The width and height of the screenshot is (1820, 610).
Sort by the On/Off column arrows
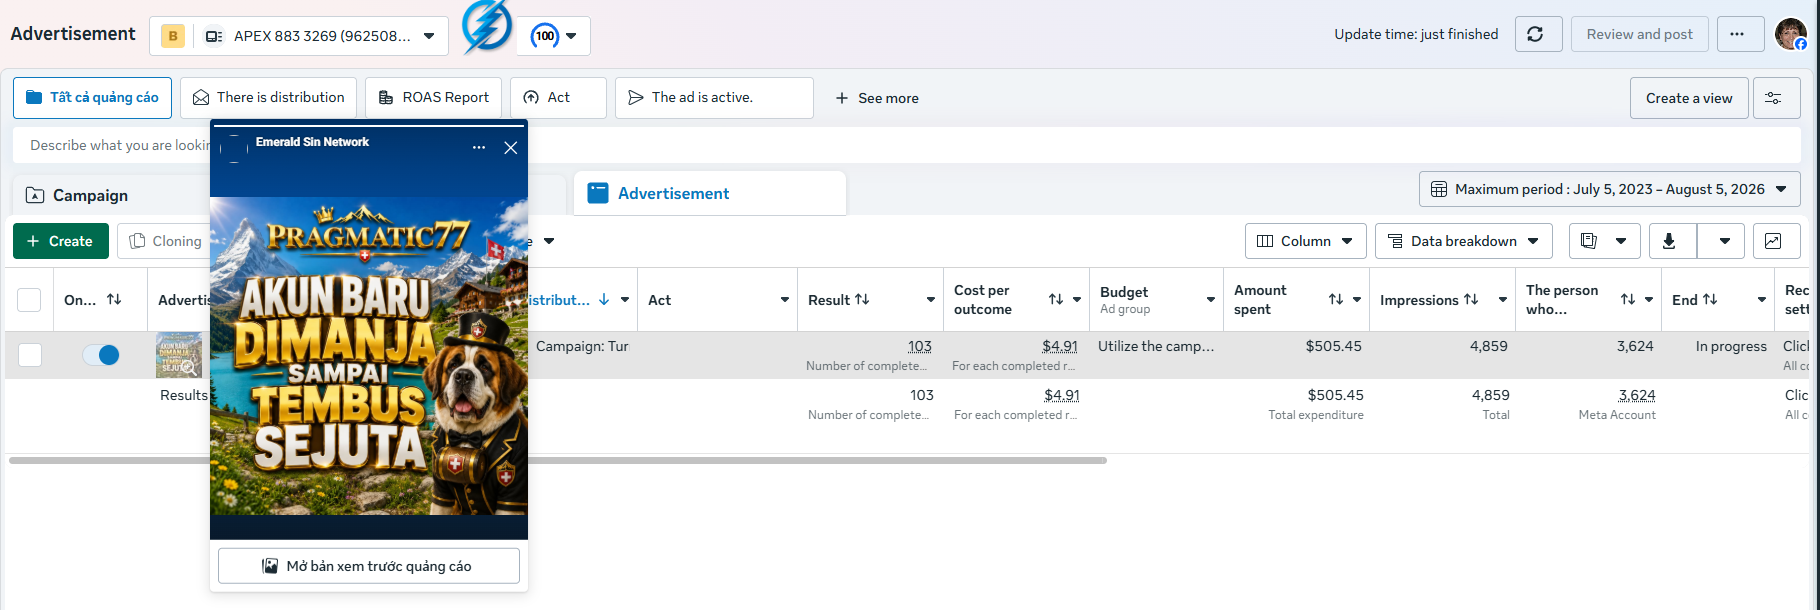(114, 299)
